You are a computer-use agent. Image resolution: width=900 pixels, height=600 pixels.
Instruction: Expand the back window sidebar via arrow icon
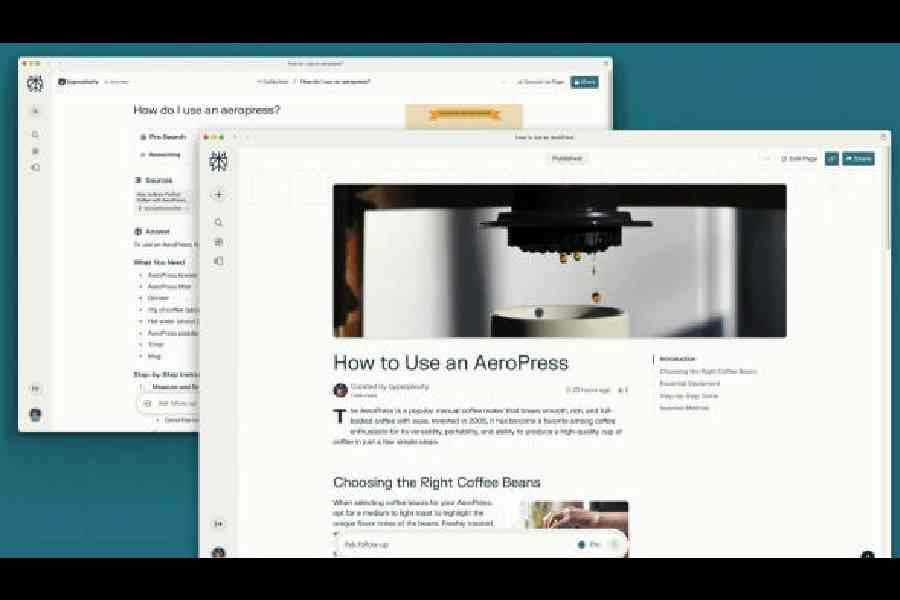35,389
